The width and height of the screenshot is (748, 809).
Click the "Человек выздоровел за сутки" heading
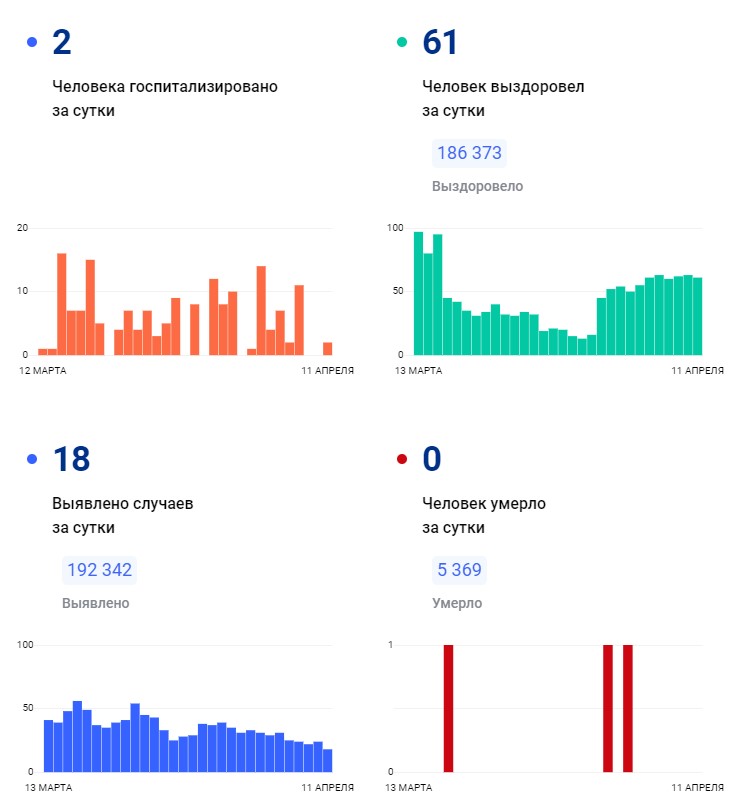[x=503, y=98]
